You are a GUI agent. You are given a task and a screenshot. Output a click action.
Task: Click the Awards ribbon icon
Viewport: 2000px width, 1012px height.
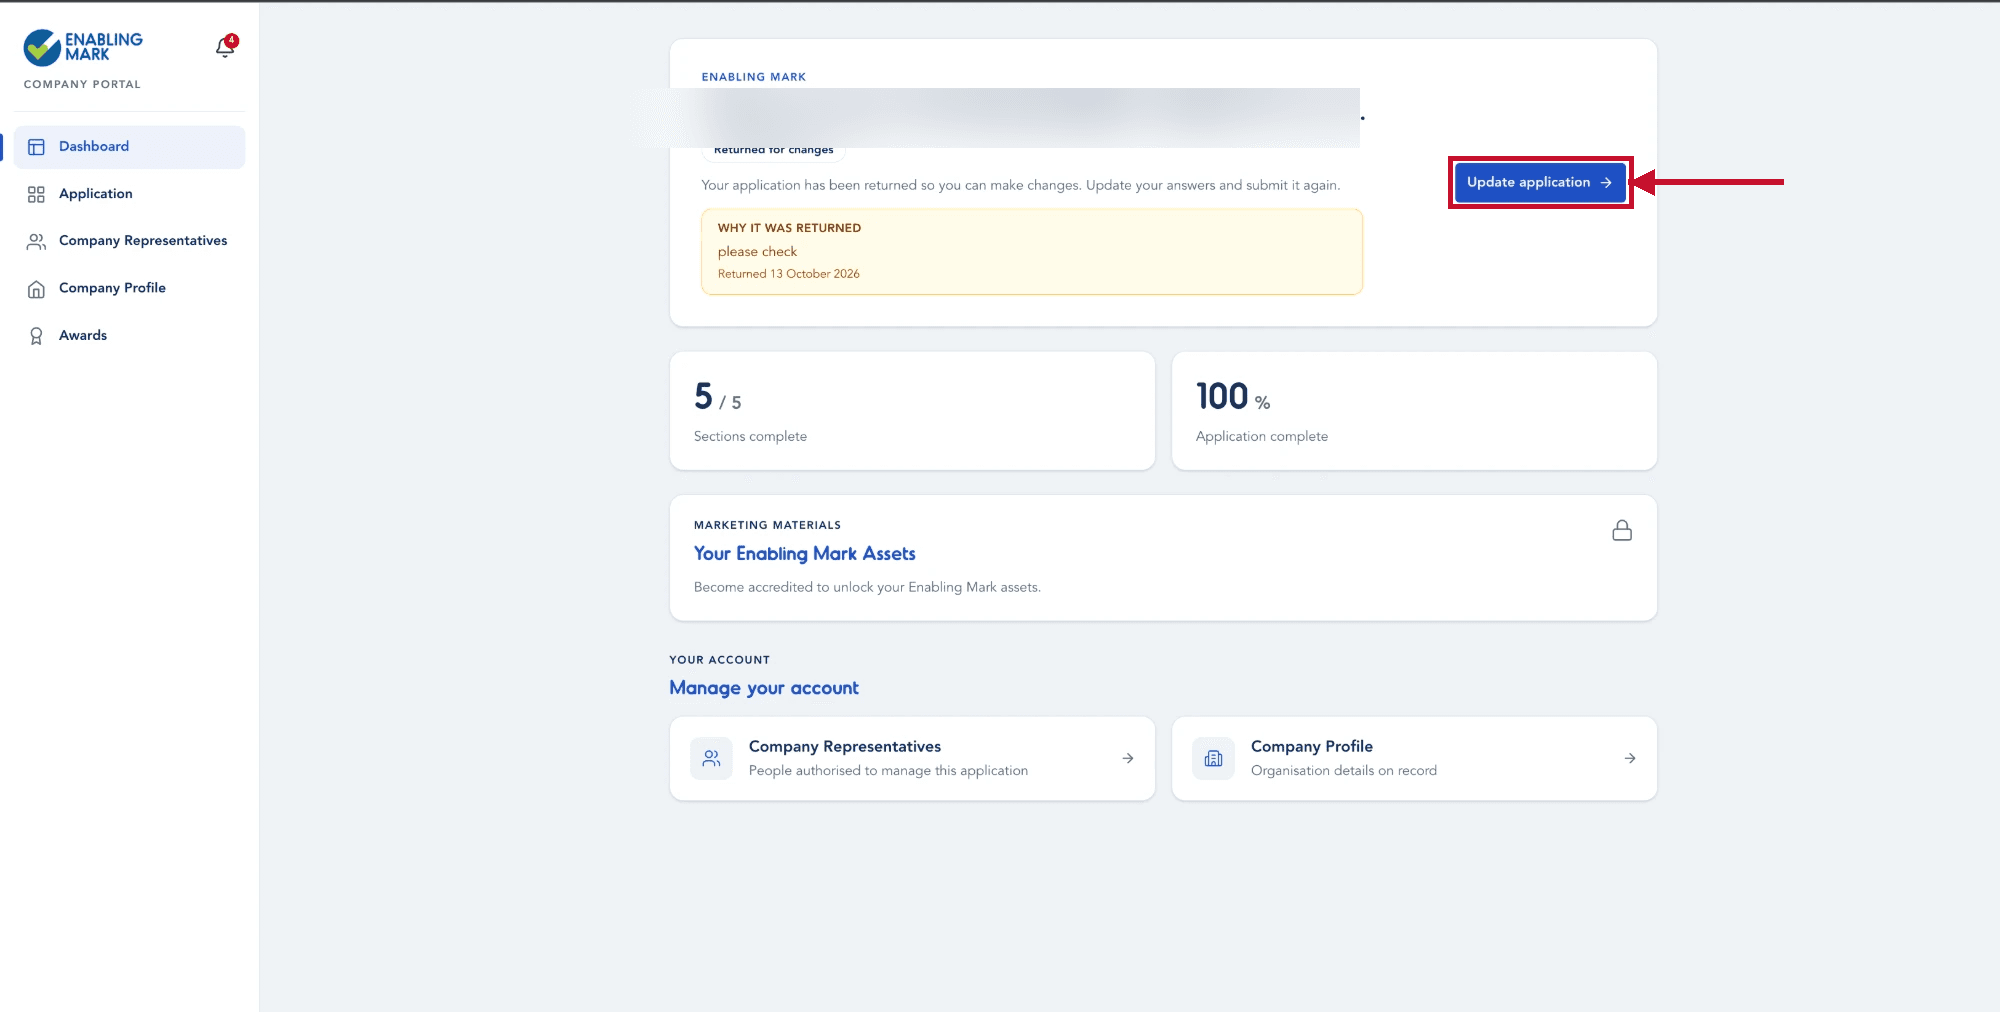coord(36,336)
